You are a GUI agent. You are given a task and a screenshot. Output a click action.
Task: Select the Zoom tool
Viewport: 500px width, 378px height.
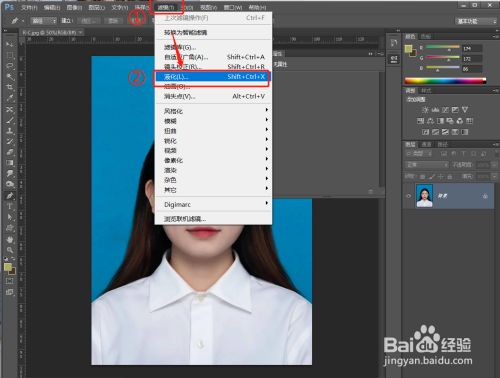[10, 249]
